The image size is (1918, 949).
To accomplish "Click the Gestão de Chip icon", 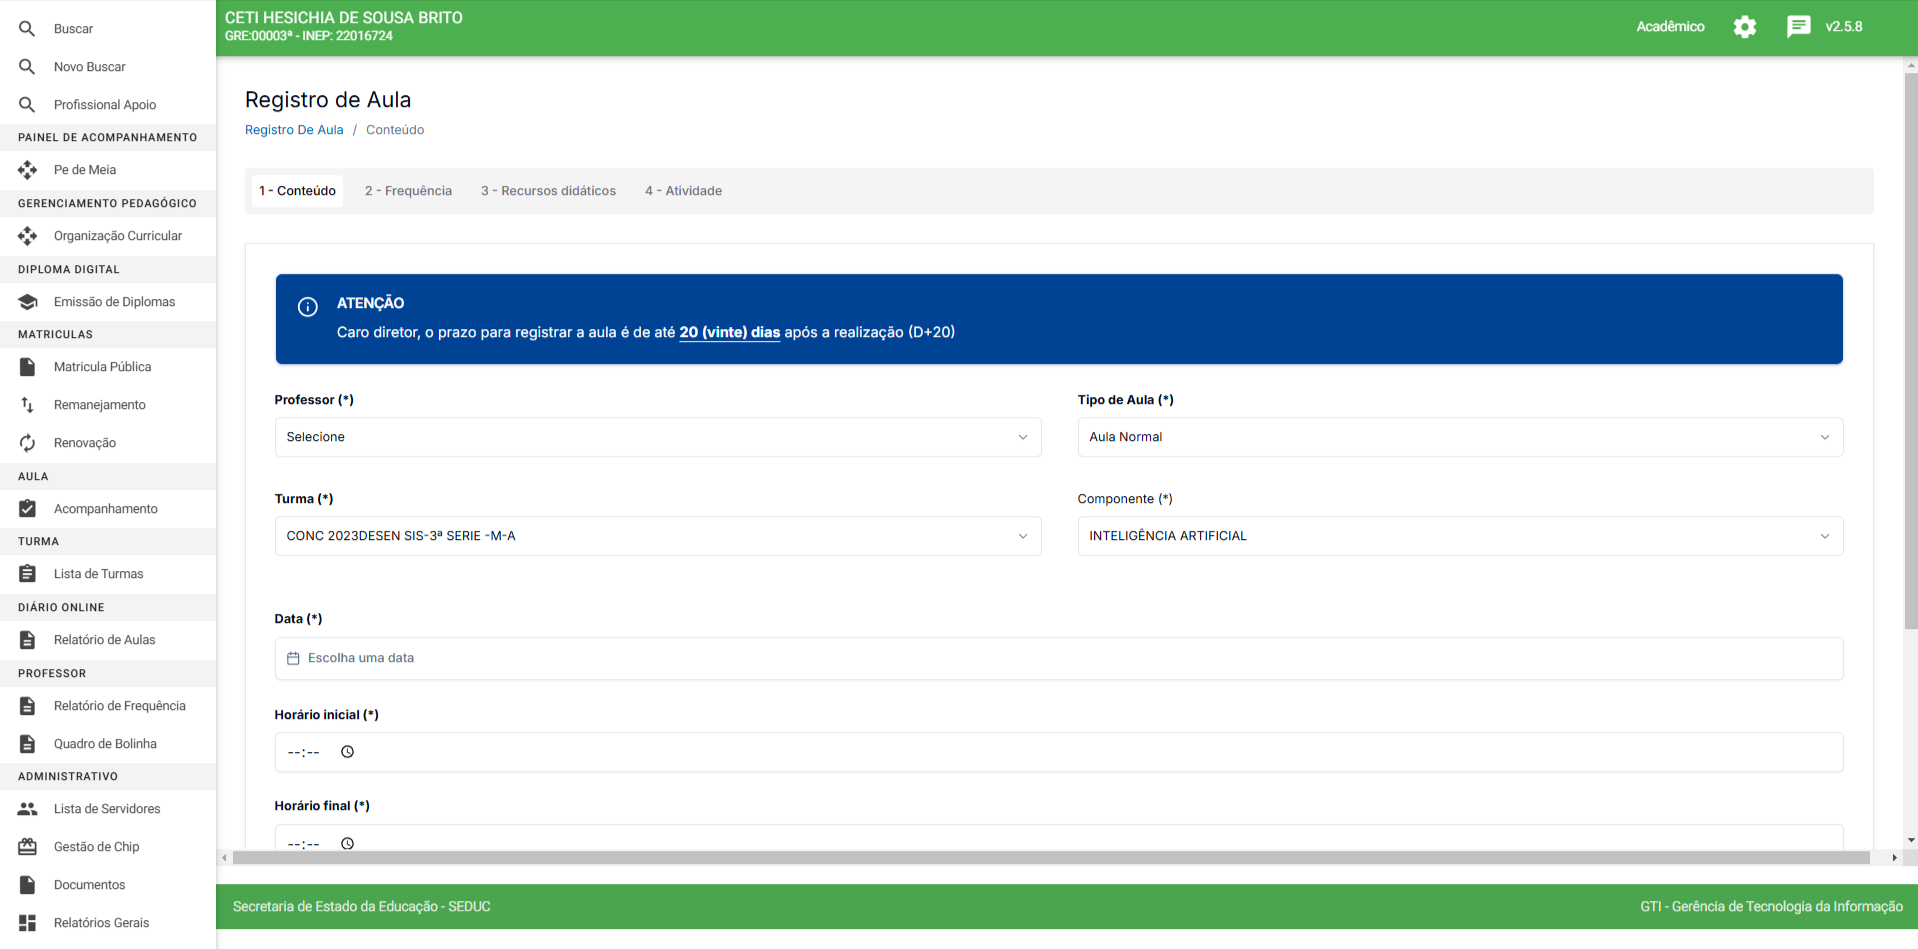I will pos(28,847).
